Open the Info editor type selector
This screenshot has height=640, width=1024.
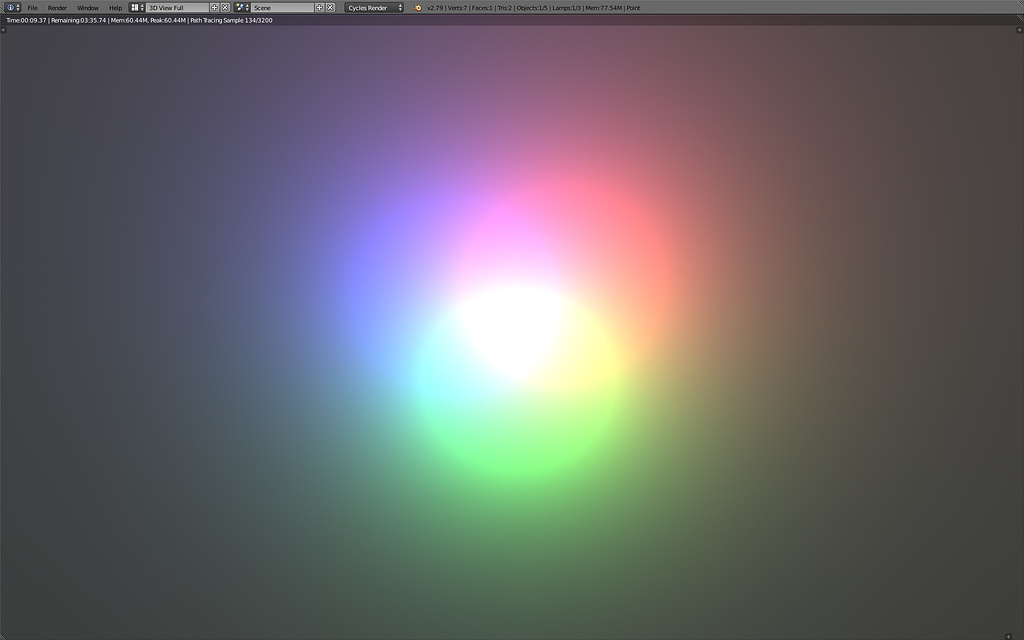pos(13,8)
